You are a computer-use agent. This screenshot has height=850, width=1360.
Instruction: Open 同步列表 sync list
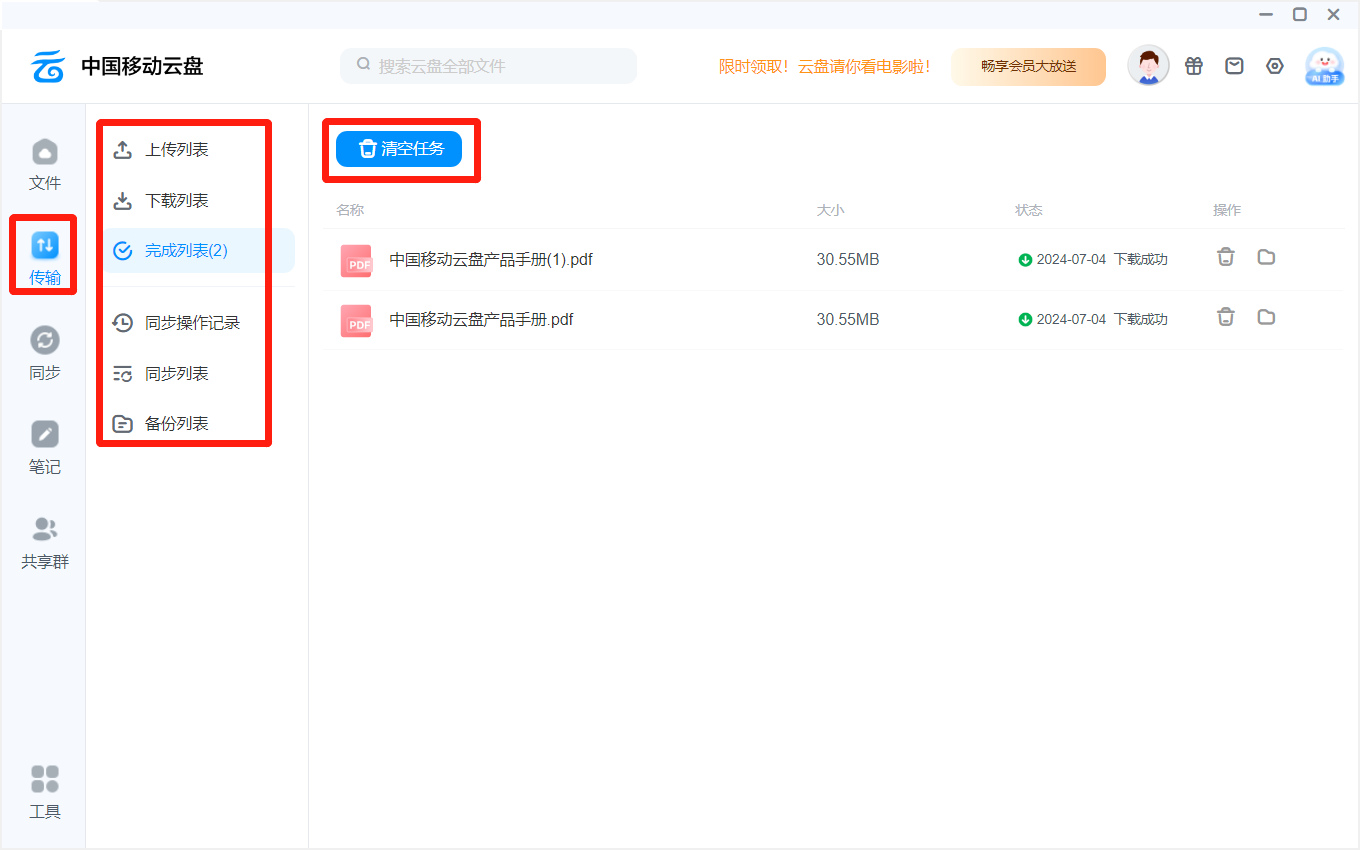(x=177, y=374)
